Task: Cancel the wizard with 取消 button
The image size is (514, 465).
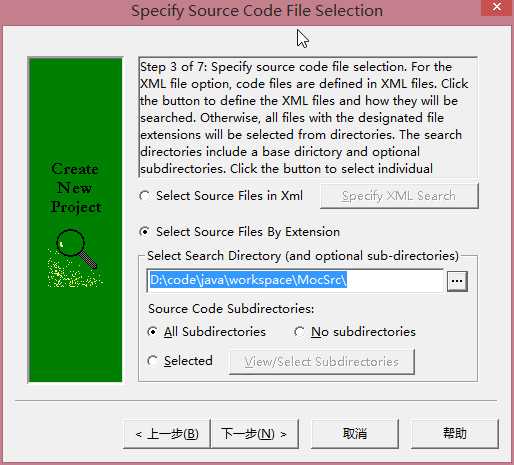Action: (x=355, y=434)
